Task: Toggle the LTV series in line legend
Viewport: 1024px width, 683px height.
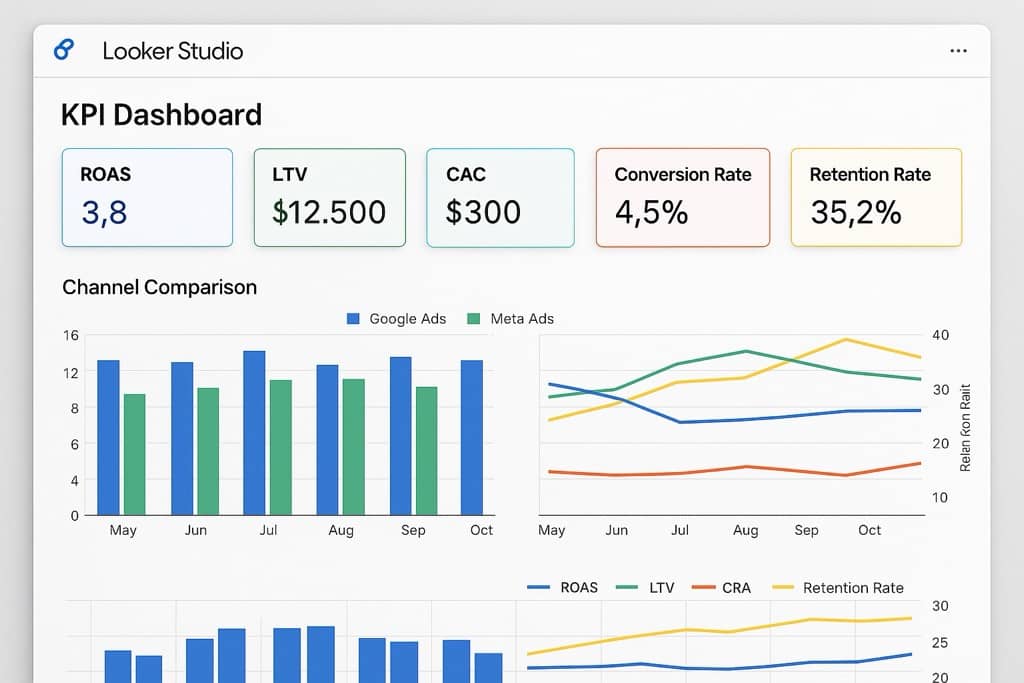Action: (647, 588)
